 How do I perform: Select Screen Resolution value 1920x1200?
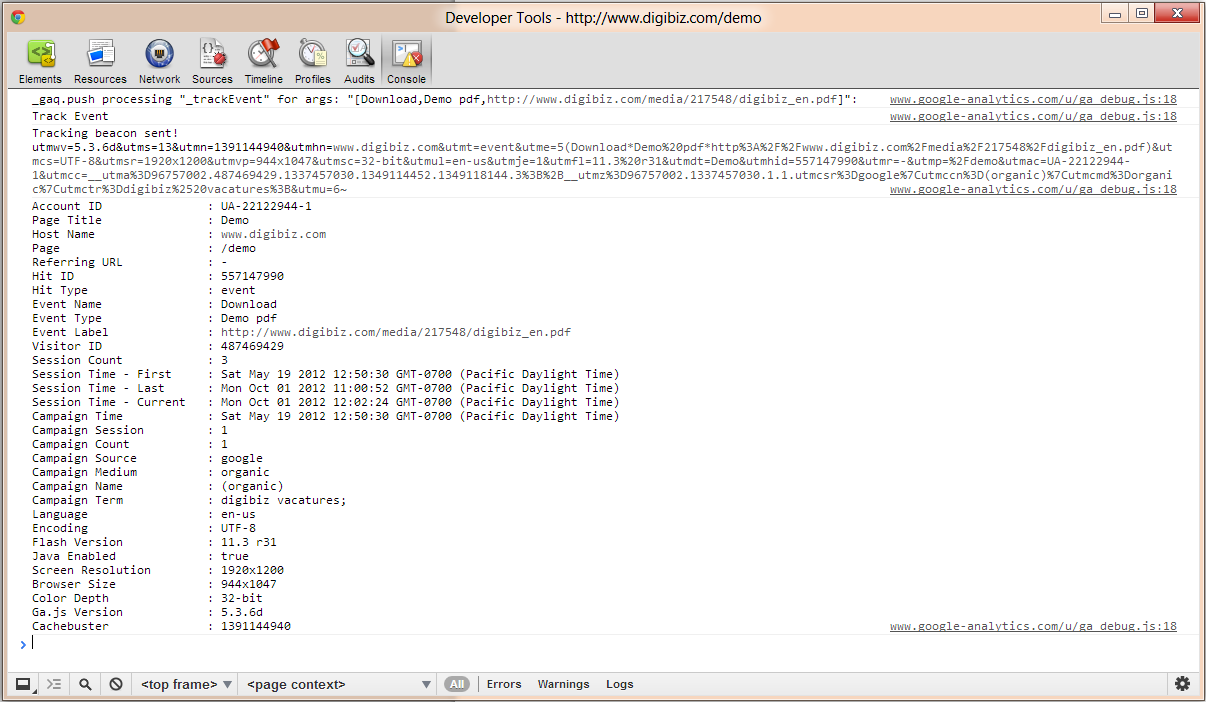pyautogui.click(x=252, y=570)
